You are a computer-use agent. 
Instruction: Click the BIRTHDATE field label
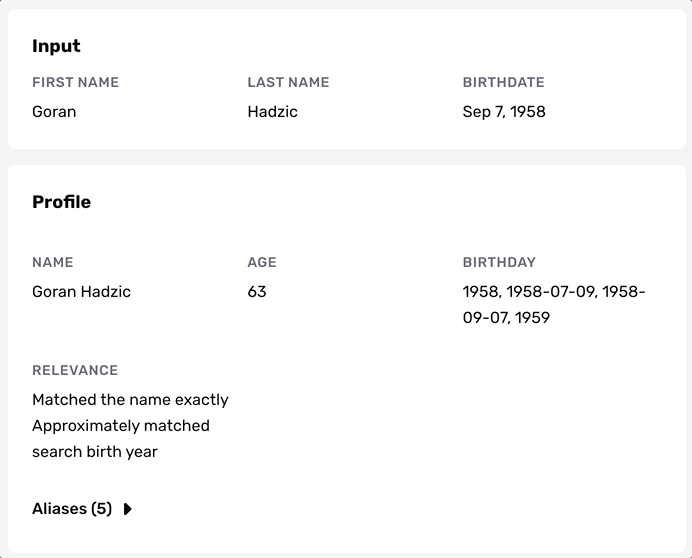pos(503,83)
